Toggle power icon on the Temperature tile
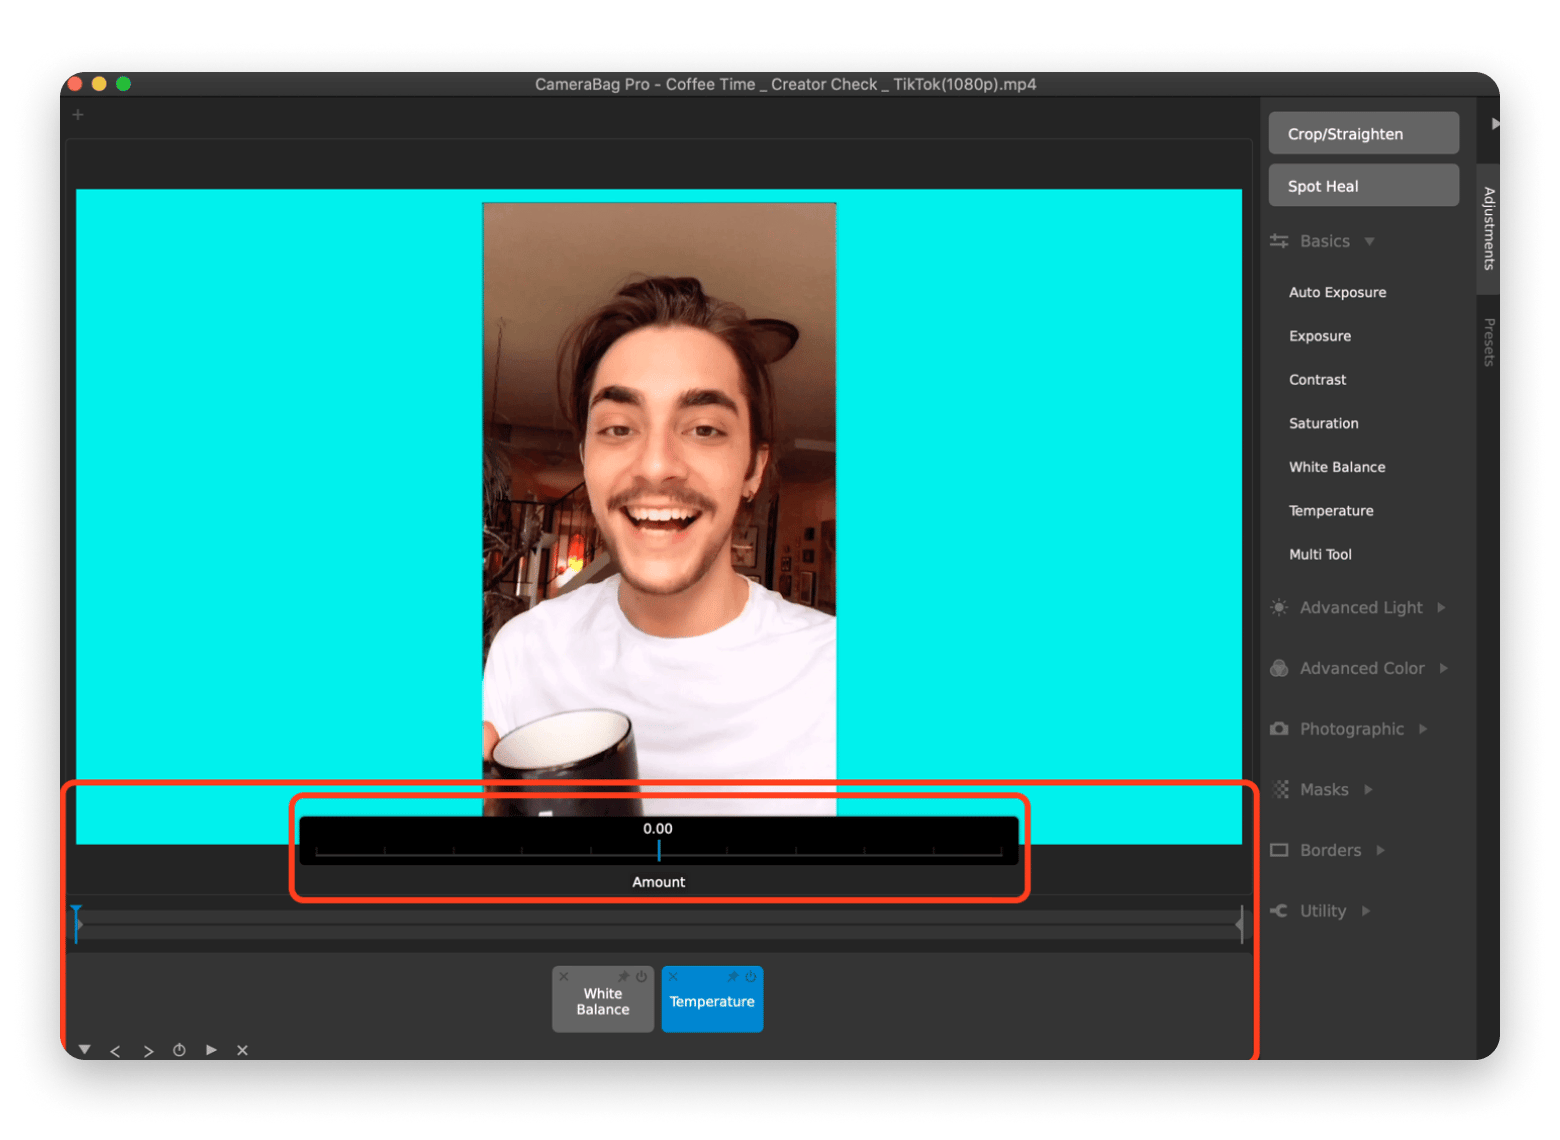The width and height of the screenshot is (1560, 1140). tap(750, 977)
